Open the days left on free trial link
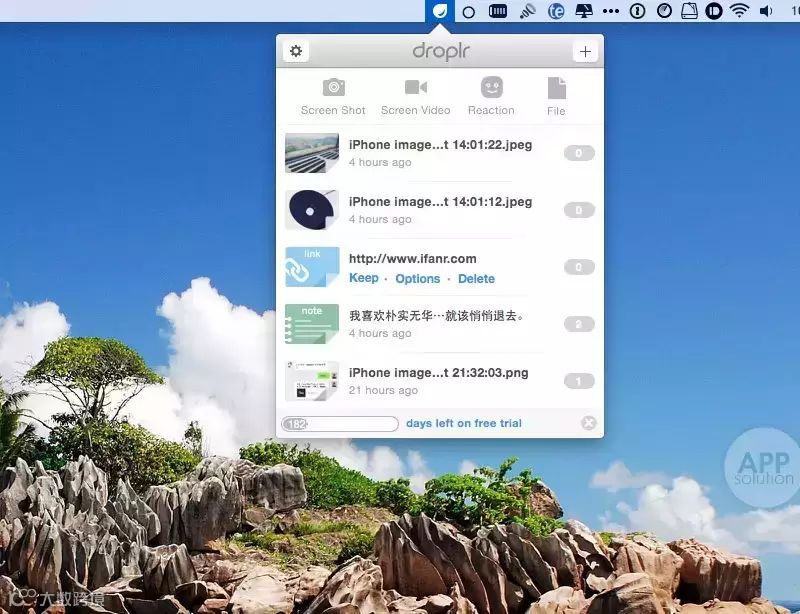Viewport: 800px width, 614px height. tap(464, 423)
